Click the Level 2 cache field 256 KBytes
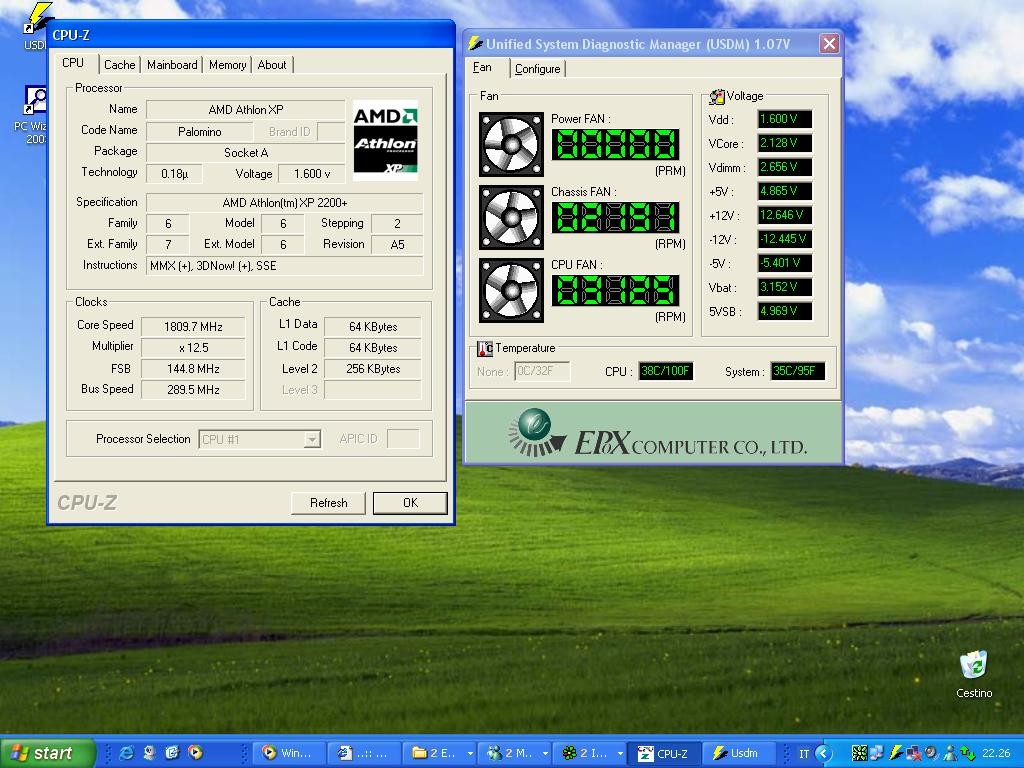This screenshot has height=768, width=1024. [373, 368]
